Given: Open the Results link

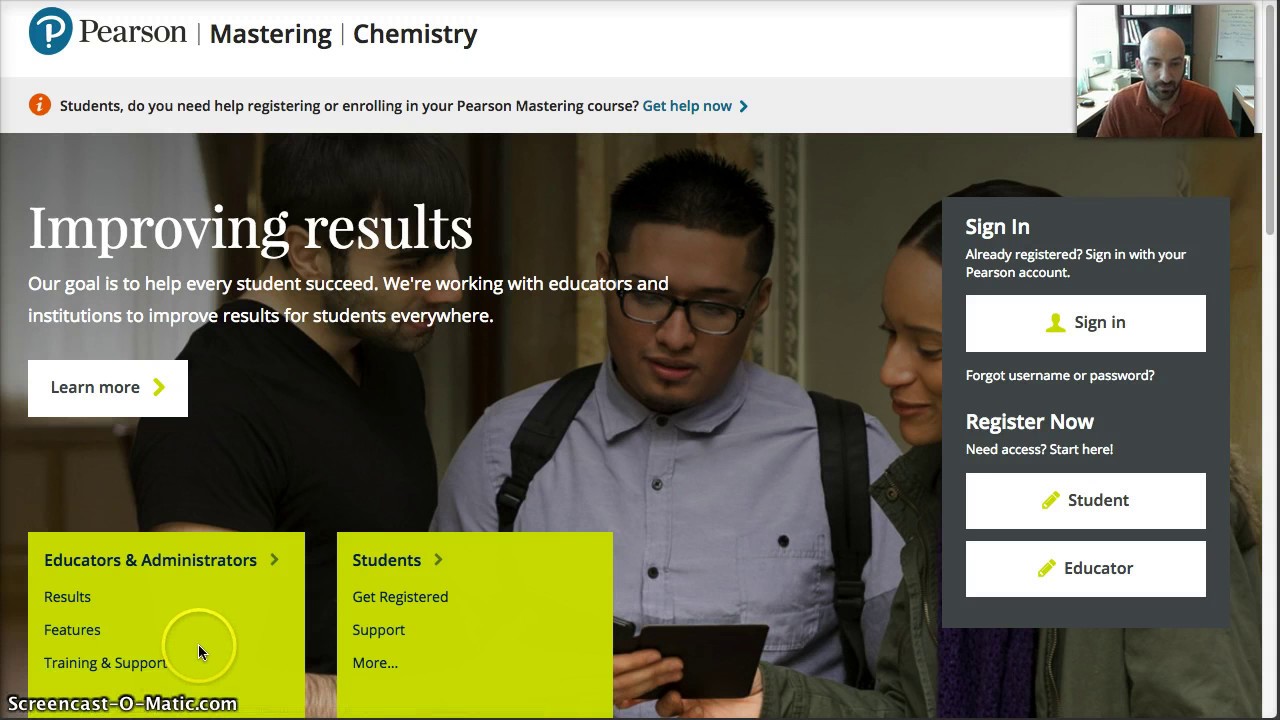Looking at the screenshot, I should 67,597.
